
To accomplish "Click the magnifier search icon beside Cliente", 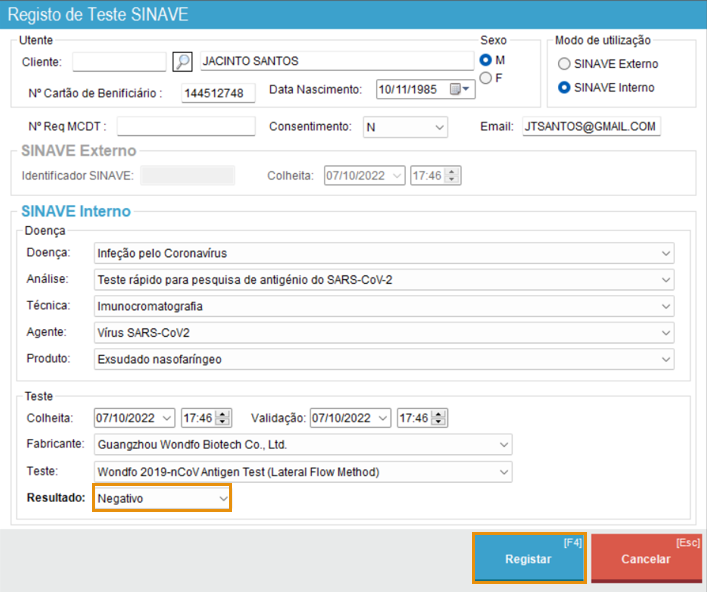I will click(182, 61).
